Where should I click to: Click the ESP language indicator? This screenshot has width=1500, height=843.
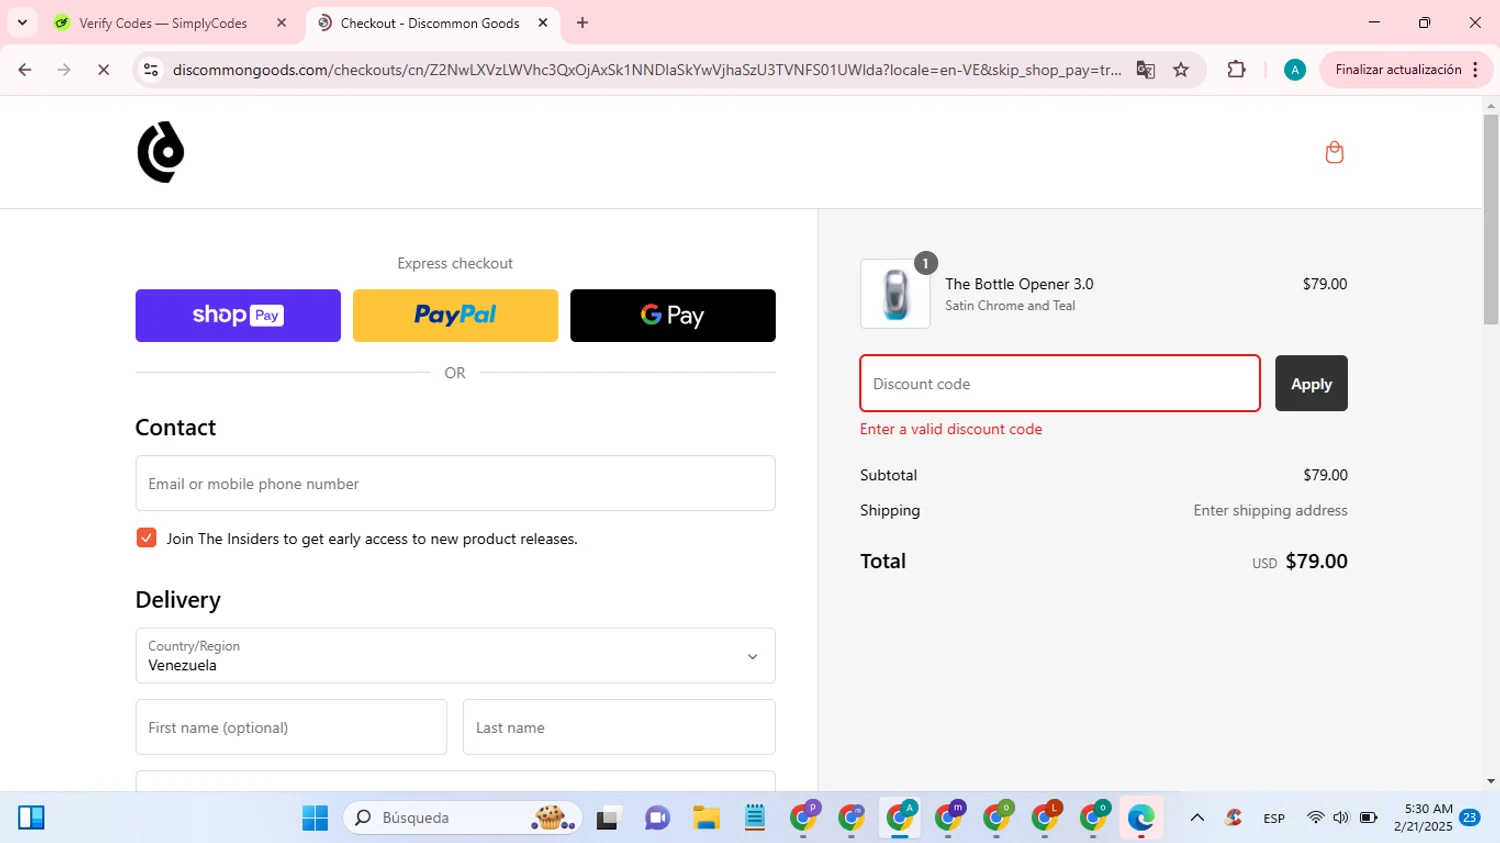pos(1274,818)
